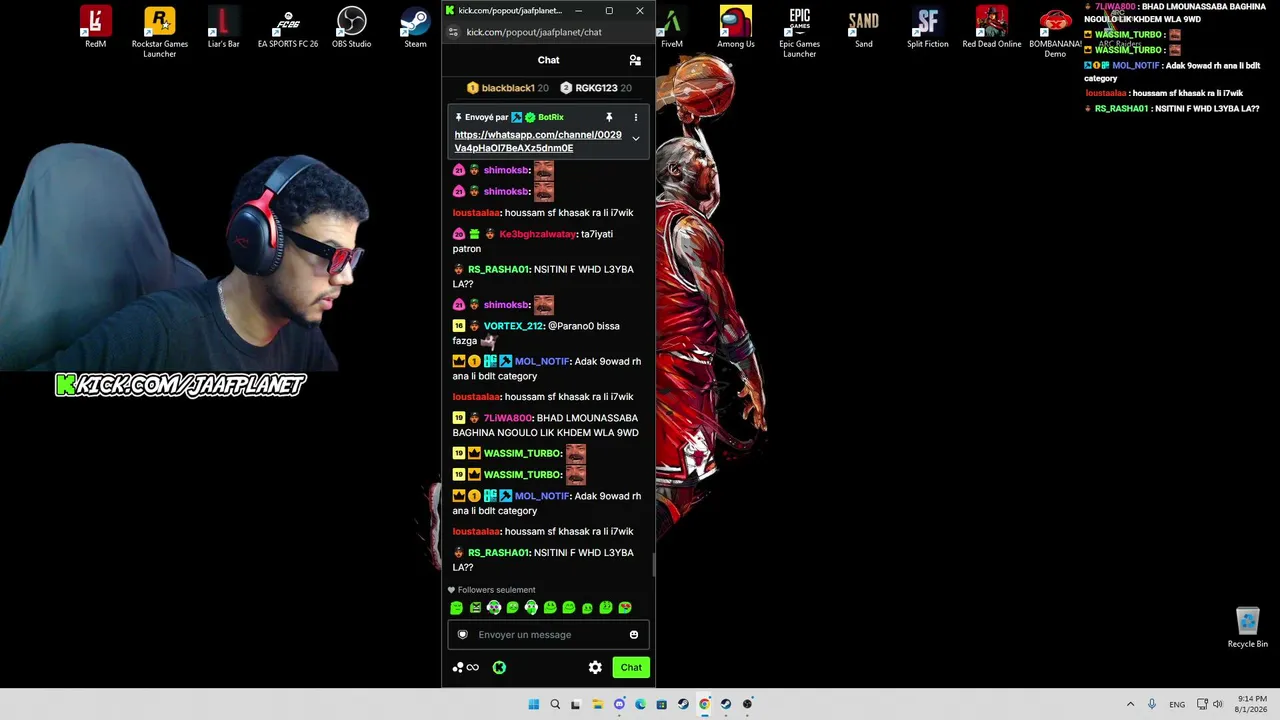Open volume control in system tray
This screenshot has width=1280, height=720.
point(1217,704)
